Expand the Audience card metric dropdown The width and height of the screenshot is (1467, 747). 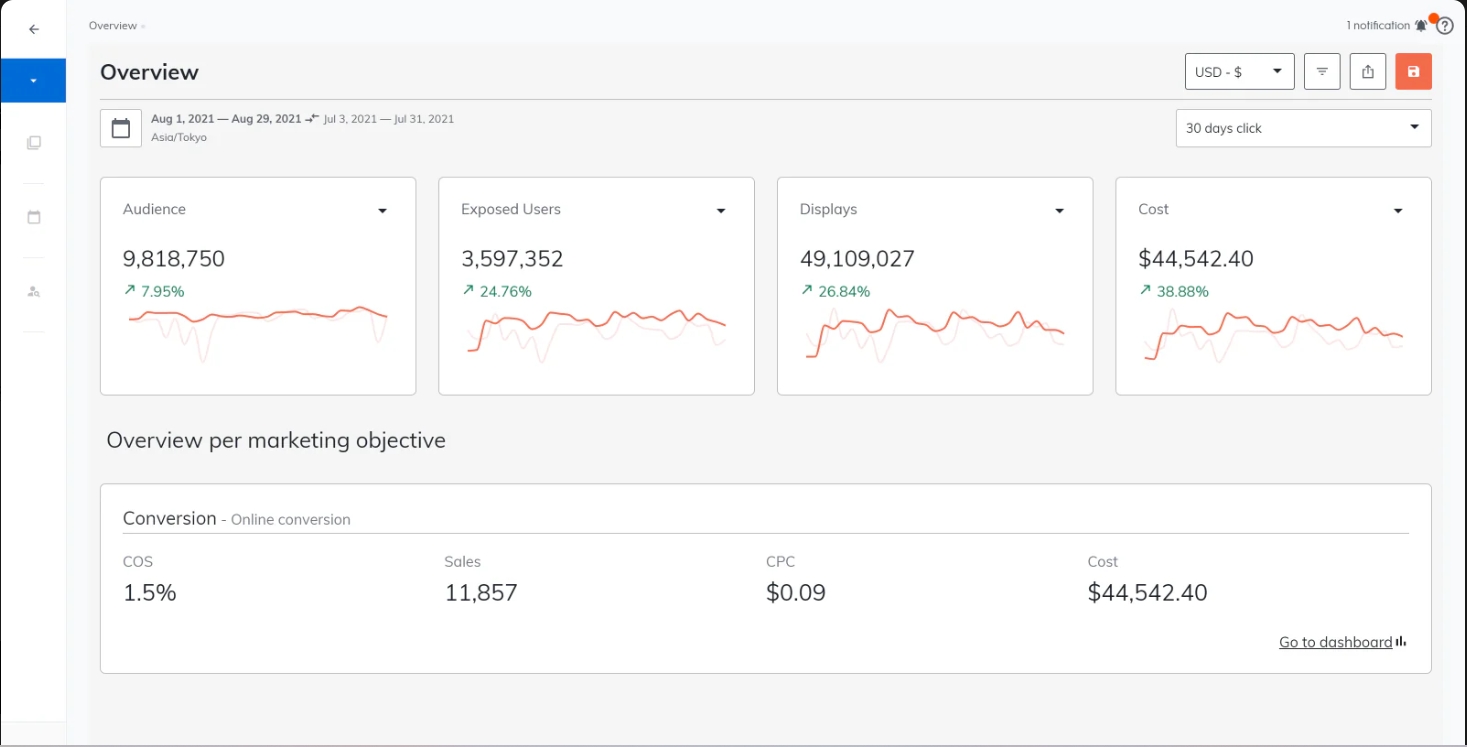click(x=382, y=211)
